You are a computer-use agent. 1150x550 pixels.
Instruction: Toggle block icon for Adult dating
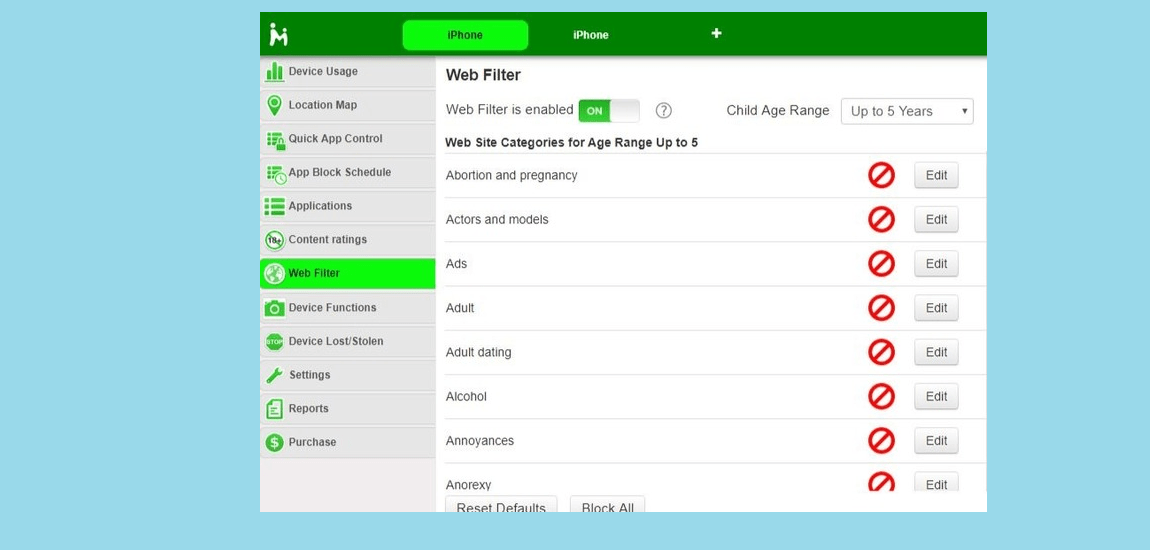click(x=882, y=352)
